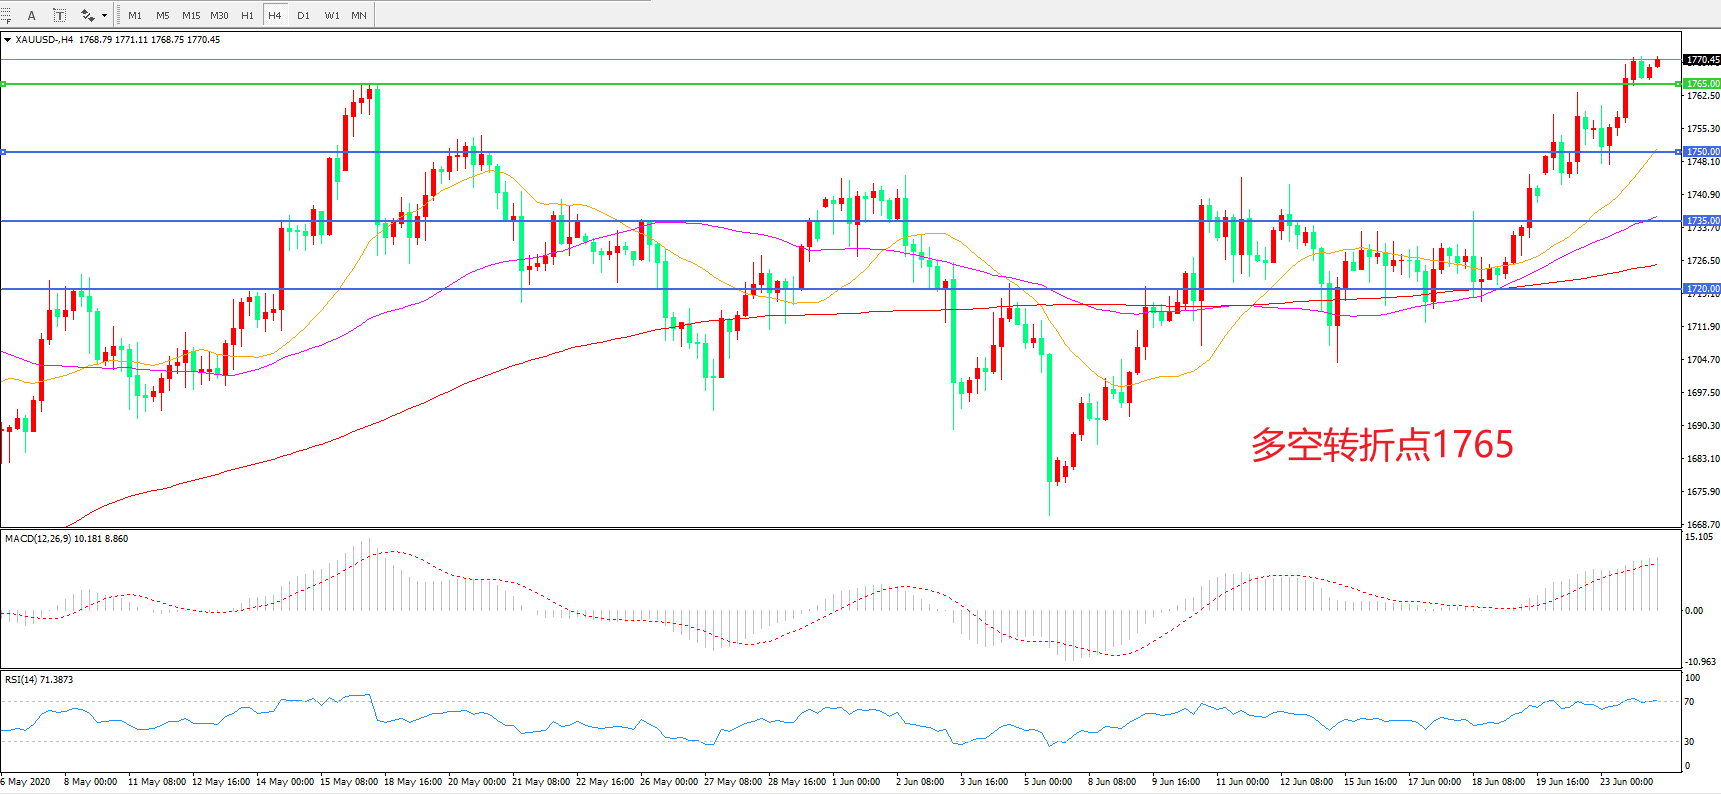Click the green 1765.00 price level label
The width and height of the screenshot is (1721, 795).
tap(1702, 84)
